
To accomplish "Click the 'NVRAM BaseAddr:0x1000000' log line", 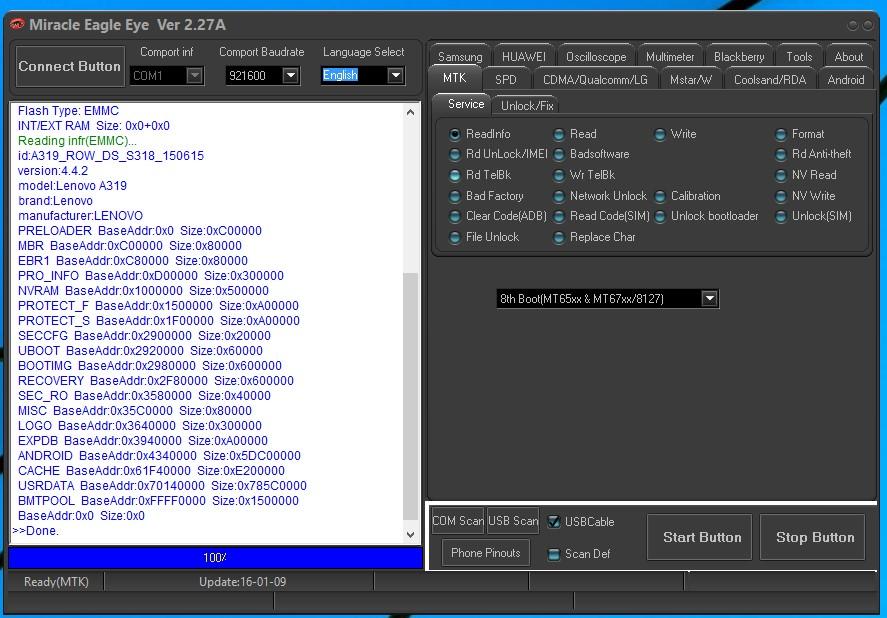I will point(143,291).
